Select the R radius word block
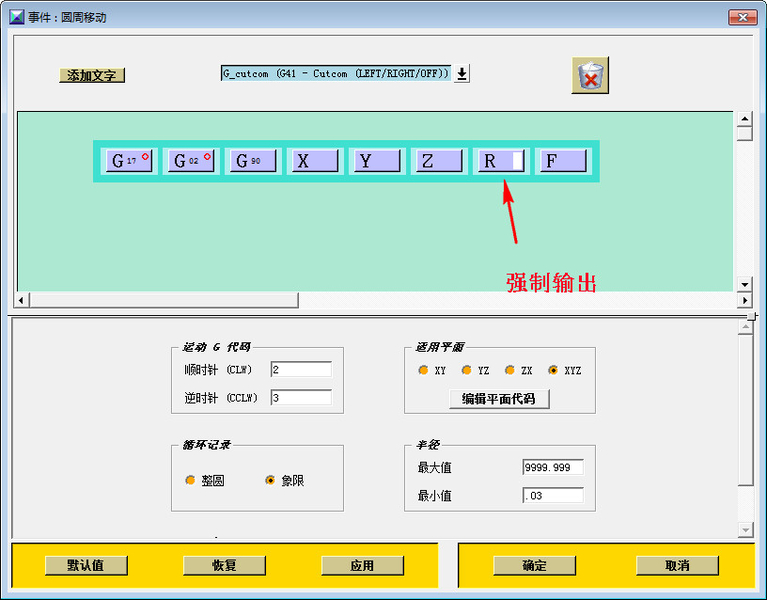The width and height of the screenshot is (767, 600). pyautogui.click(x=500, y=161)
